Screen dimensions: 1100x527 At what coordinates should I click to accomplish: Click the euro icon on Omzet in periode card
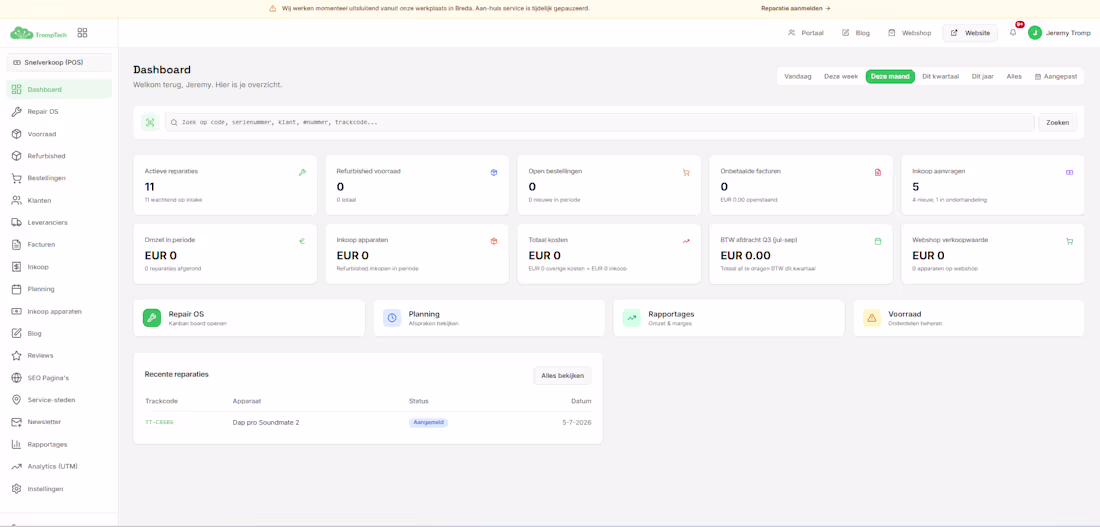(302, 241)
